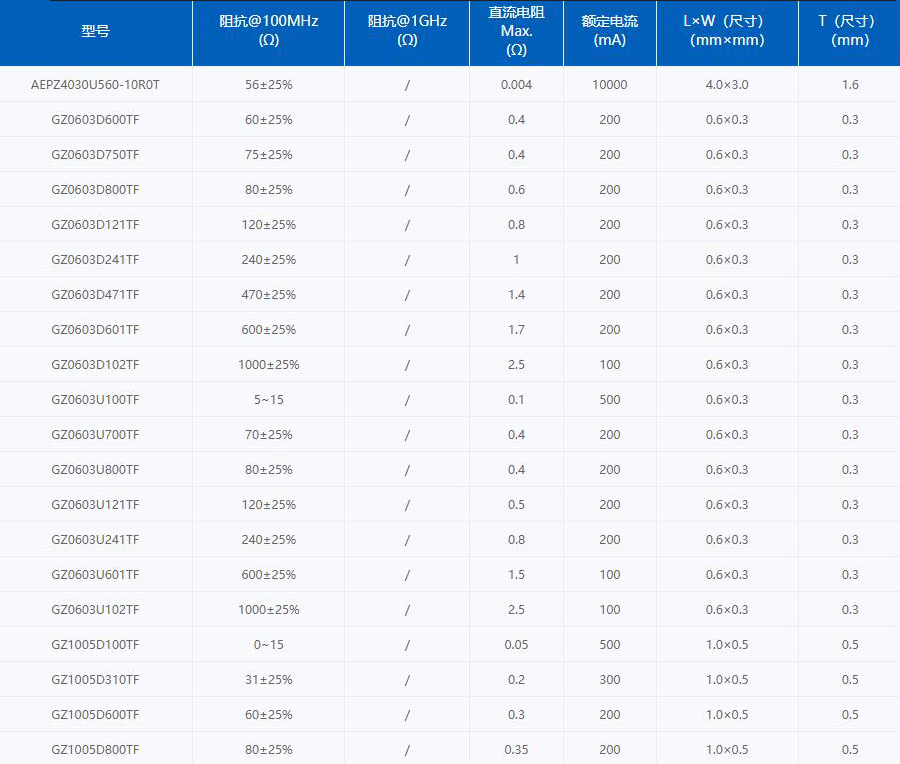Screen dimensions: 900x764
Task: Click the GZ0603D471TF model entry
Action: [95, 295]
